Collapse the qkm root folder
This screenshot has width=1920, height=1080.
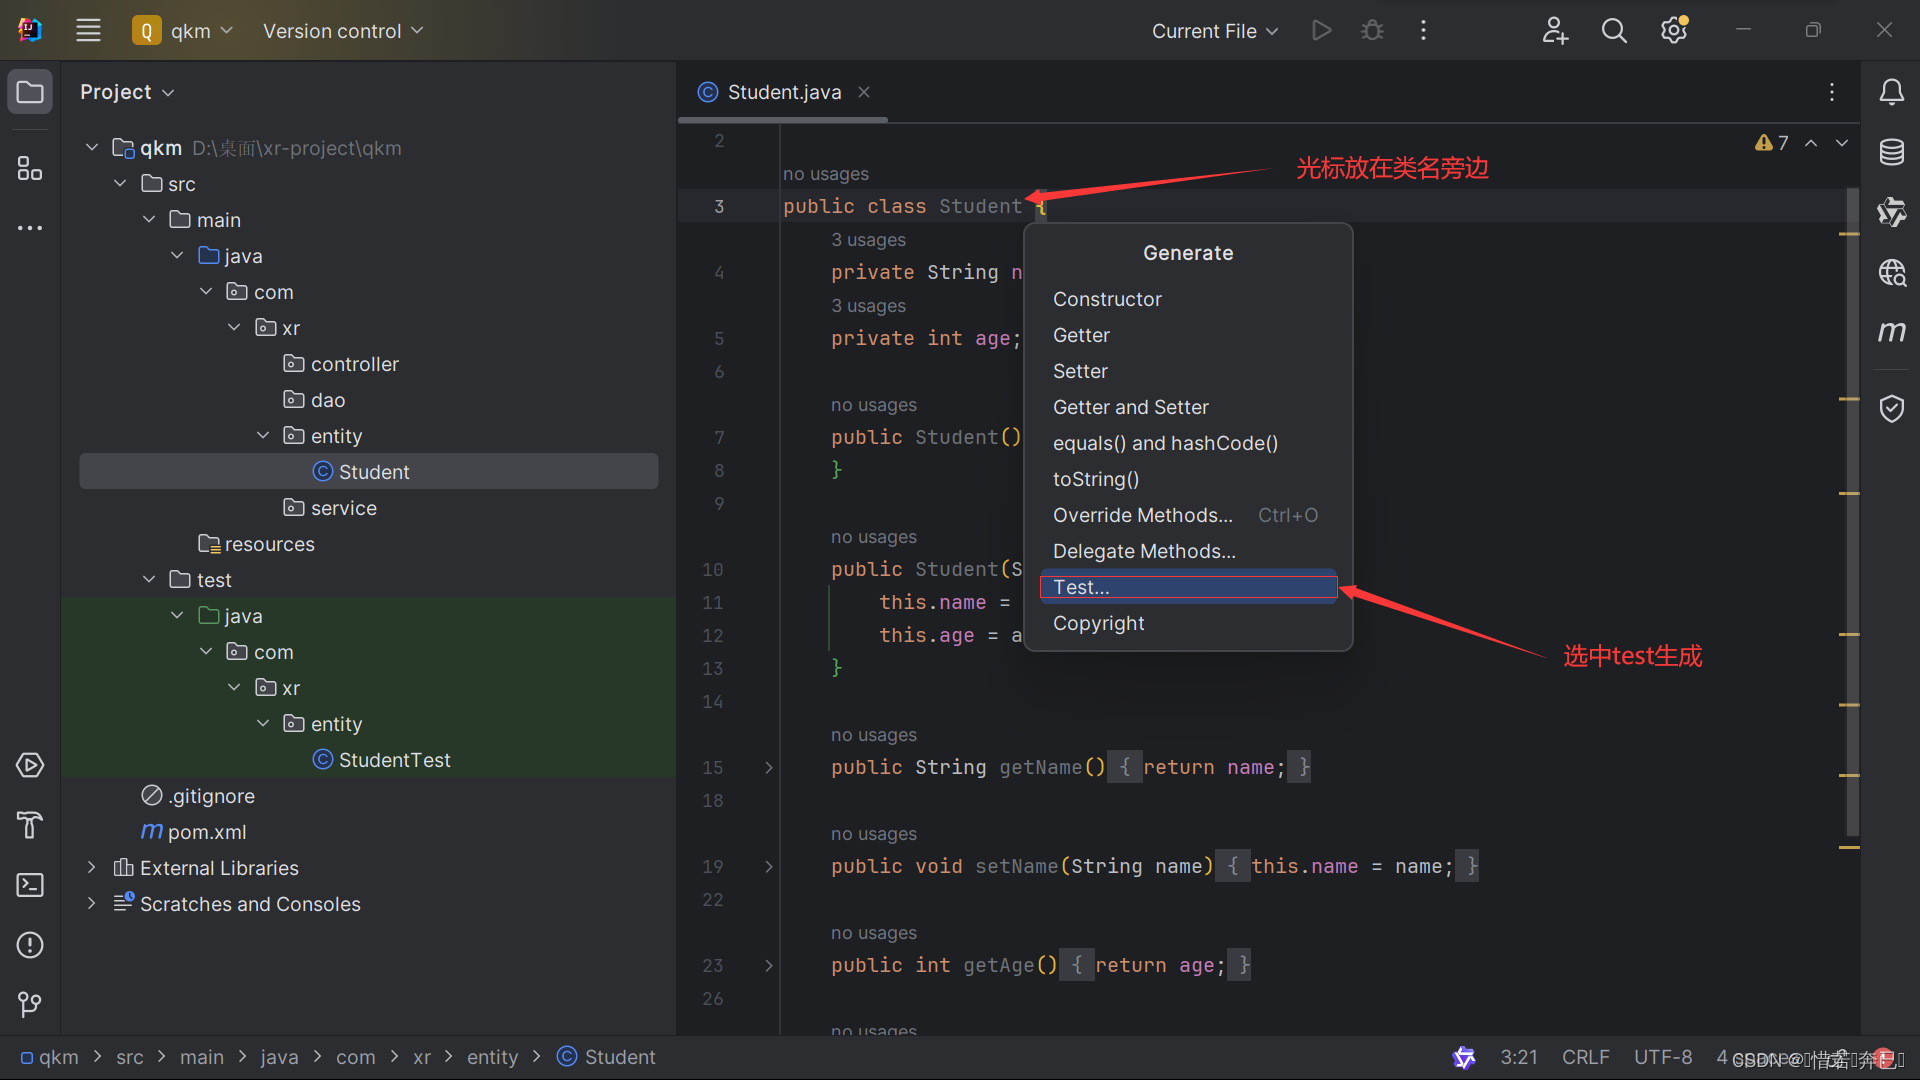click(92, 148)
